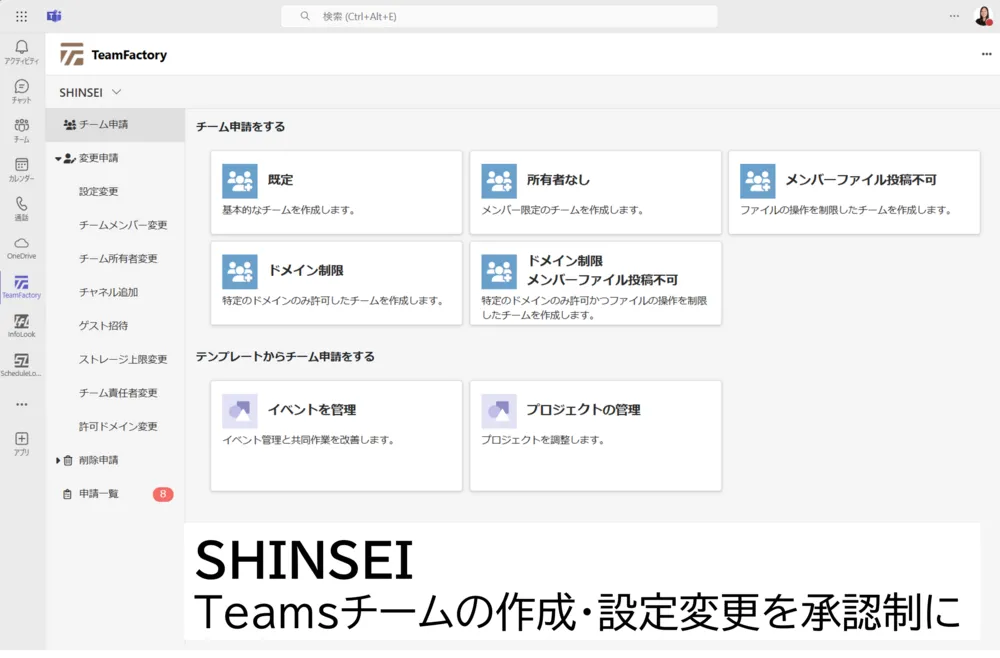Viewport: 1000px width, 658px height.
Task: Click text 特定のドメインのみ許可したチームを作成します。
Action: (x=334, y=300)
